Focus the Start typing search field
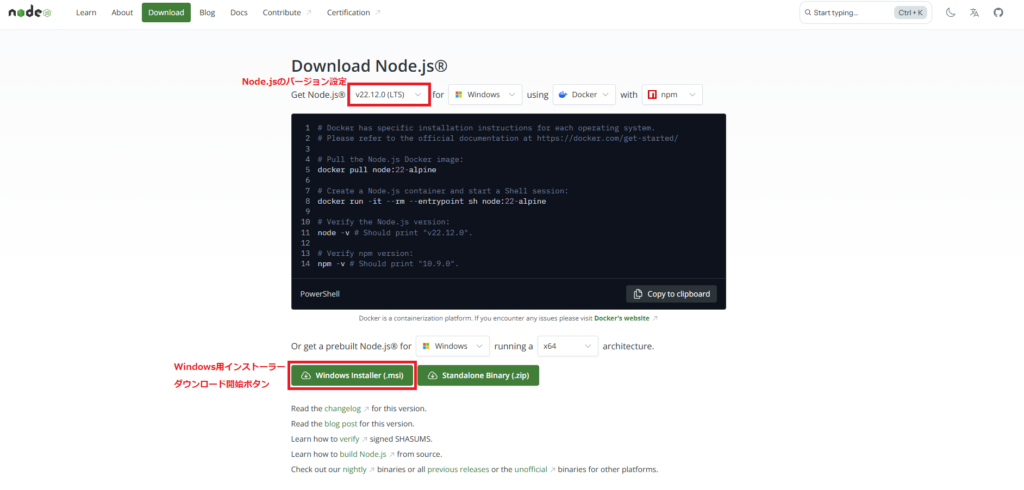The height and width of the screenshot is (490, 1024). [x=865, y=12]
